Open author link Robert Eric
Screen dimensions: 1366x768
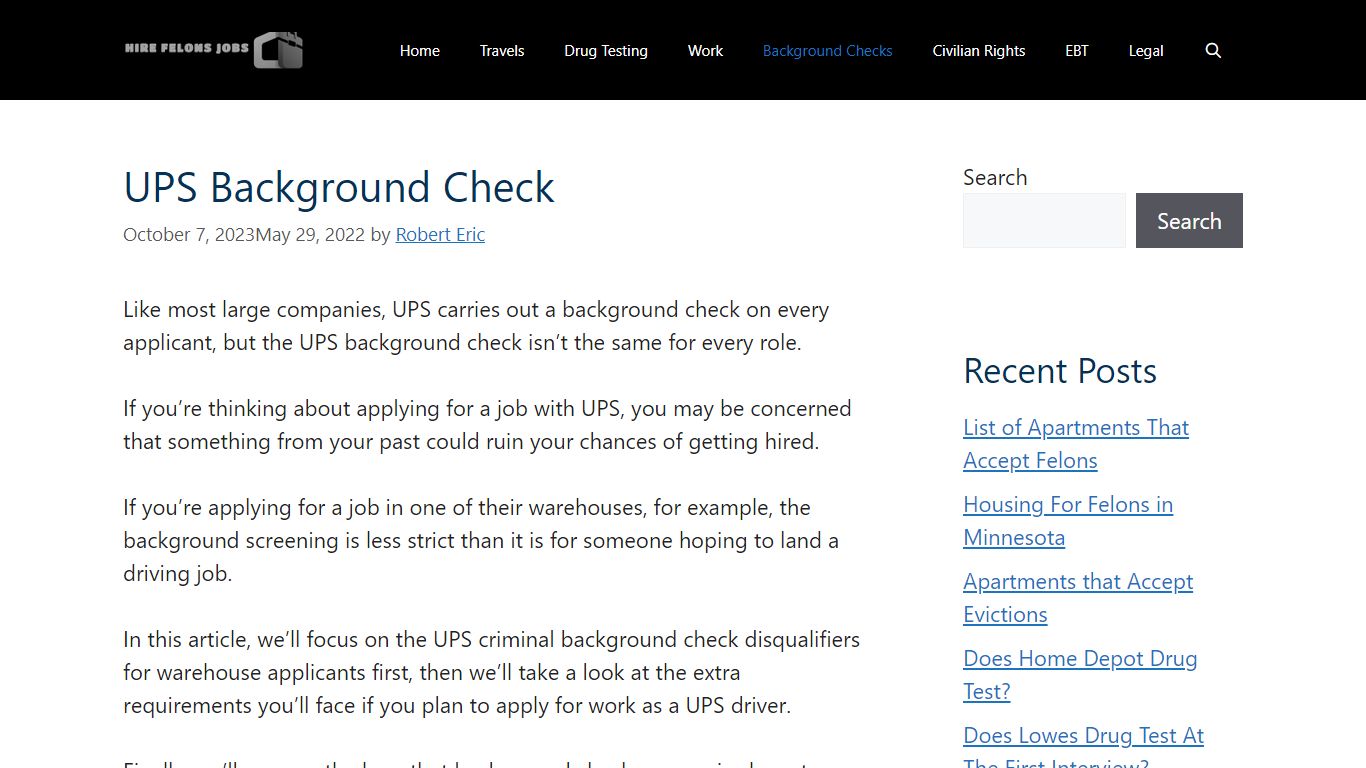pos(440,234)
